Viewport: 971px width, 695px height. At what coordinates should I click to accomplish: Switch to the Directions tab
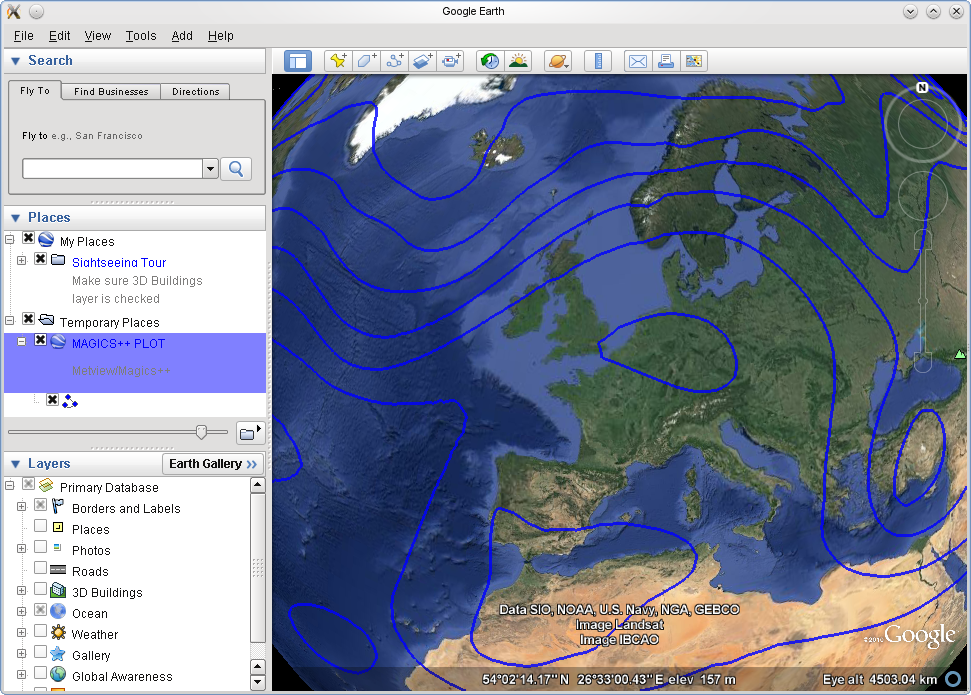[x=196, y=92]
